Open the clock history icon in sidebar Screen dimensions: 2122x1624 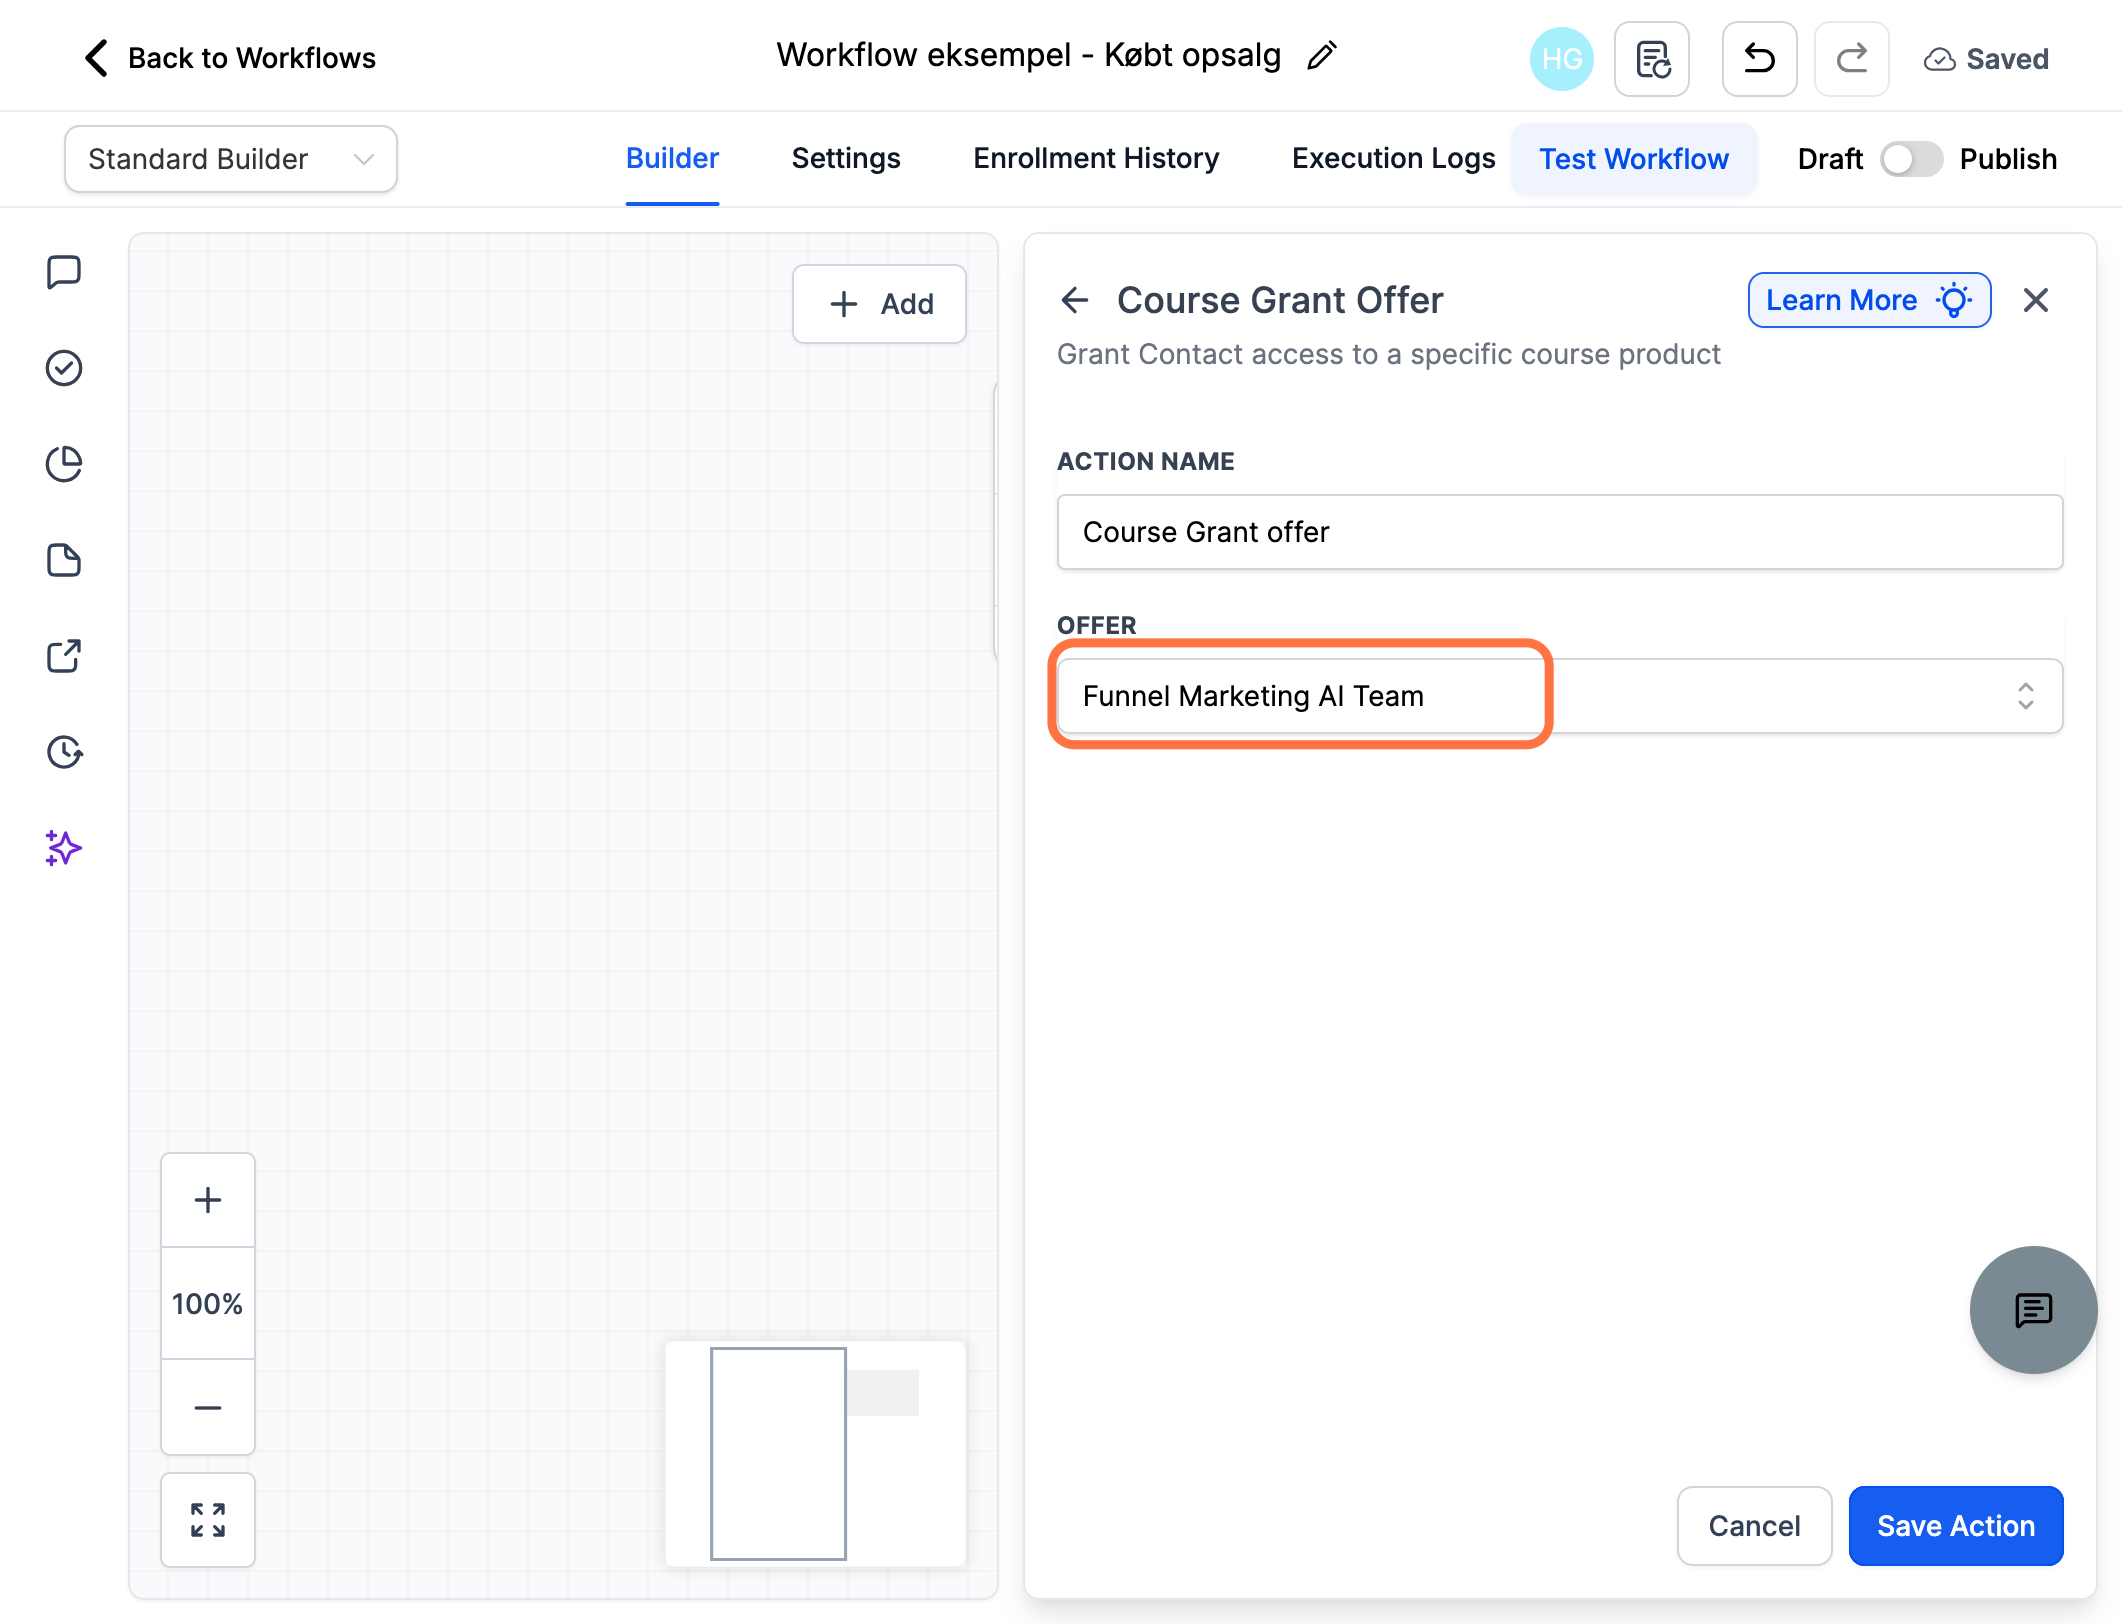64,752
